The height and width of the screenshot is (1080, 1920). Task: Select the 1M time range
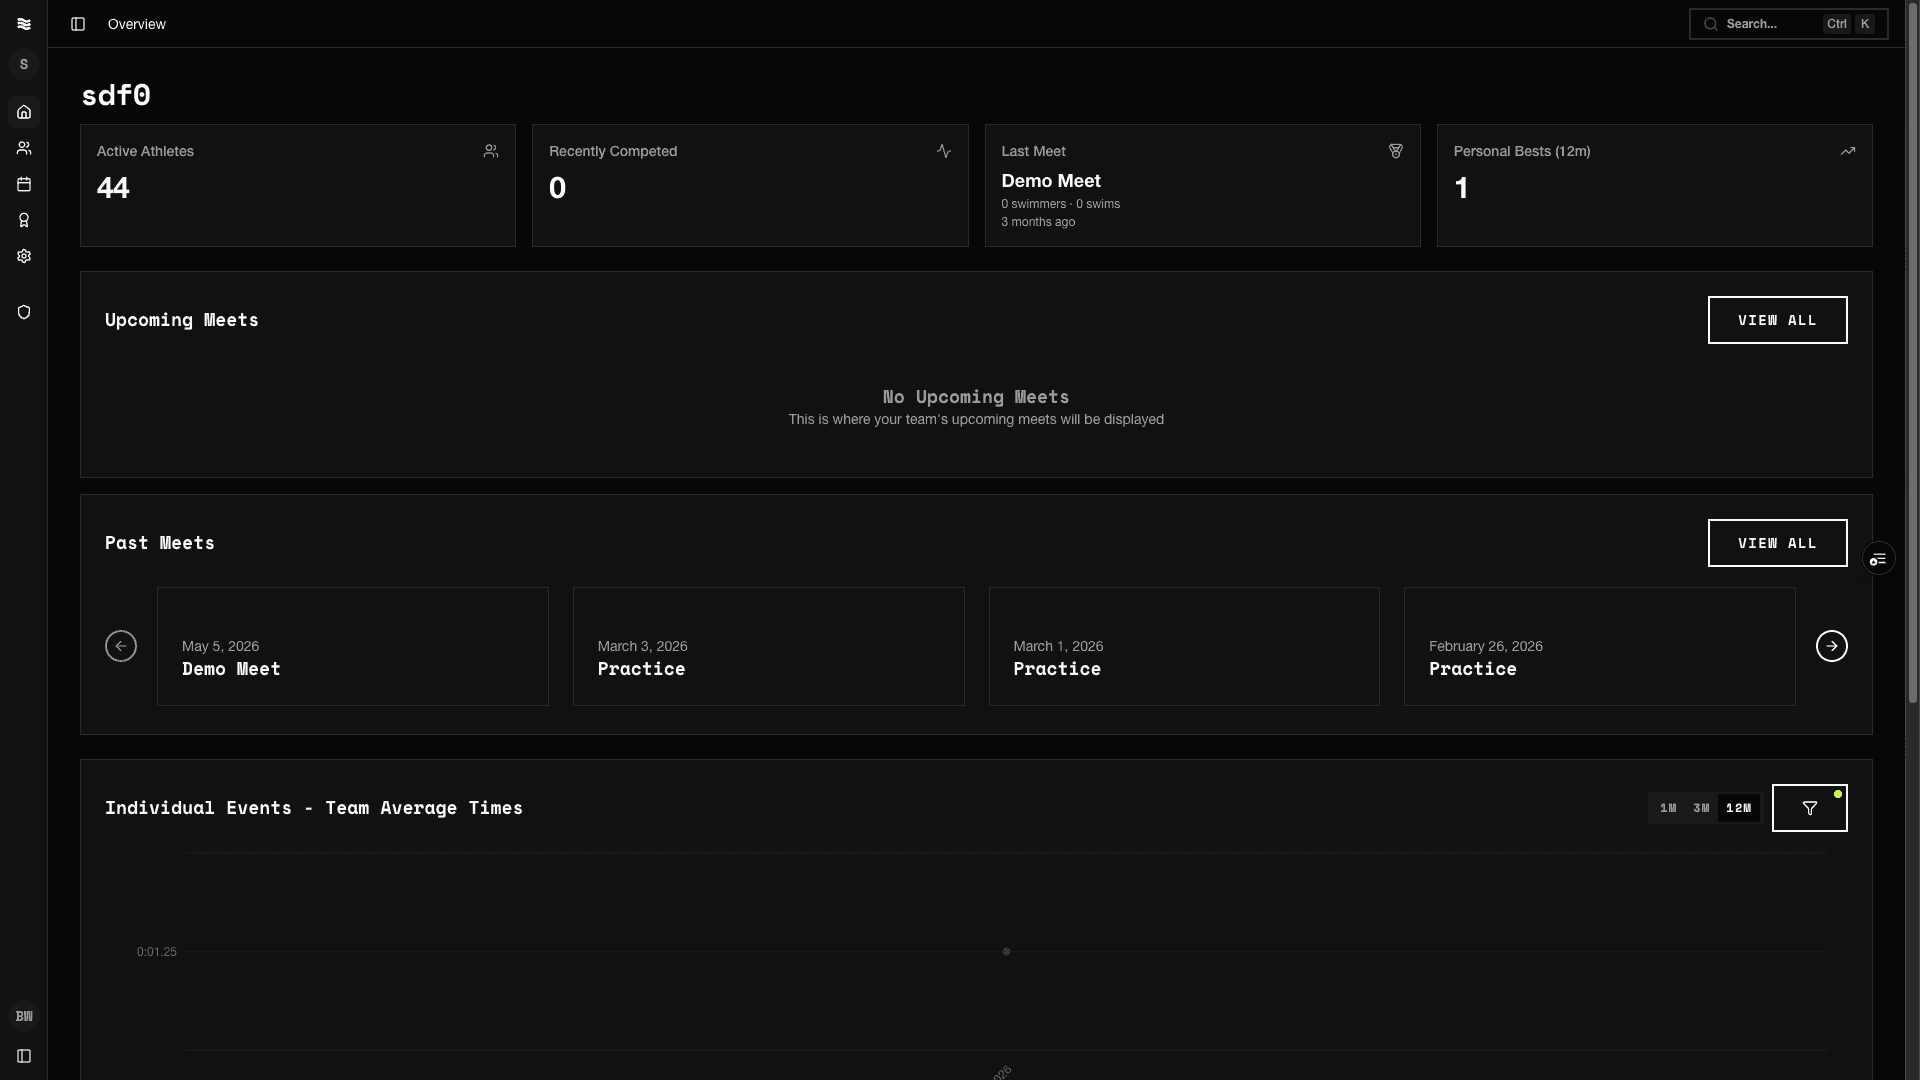[1668, 808]
